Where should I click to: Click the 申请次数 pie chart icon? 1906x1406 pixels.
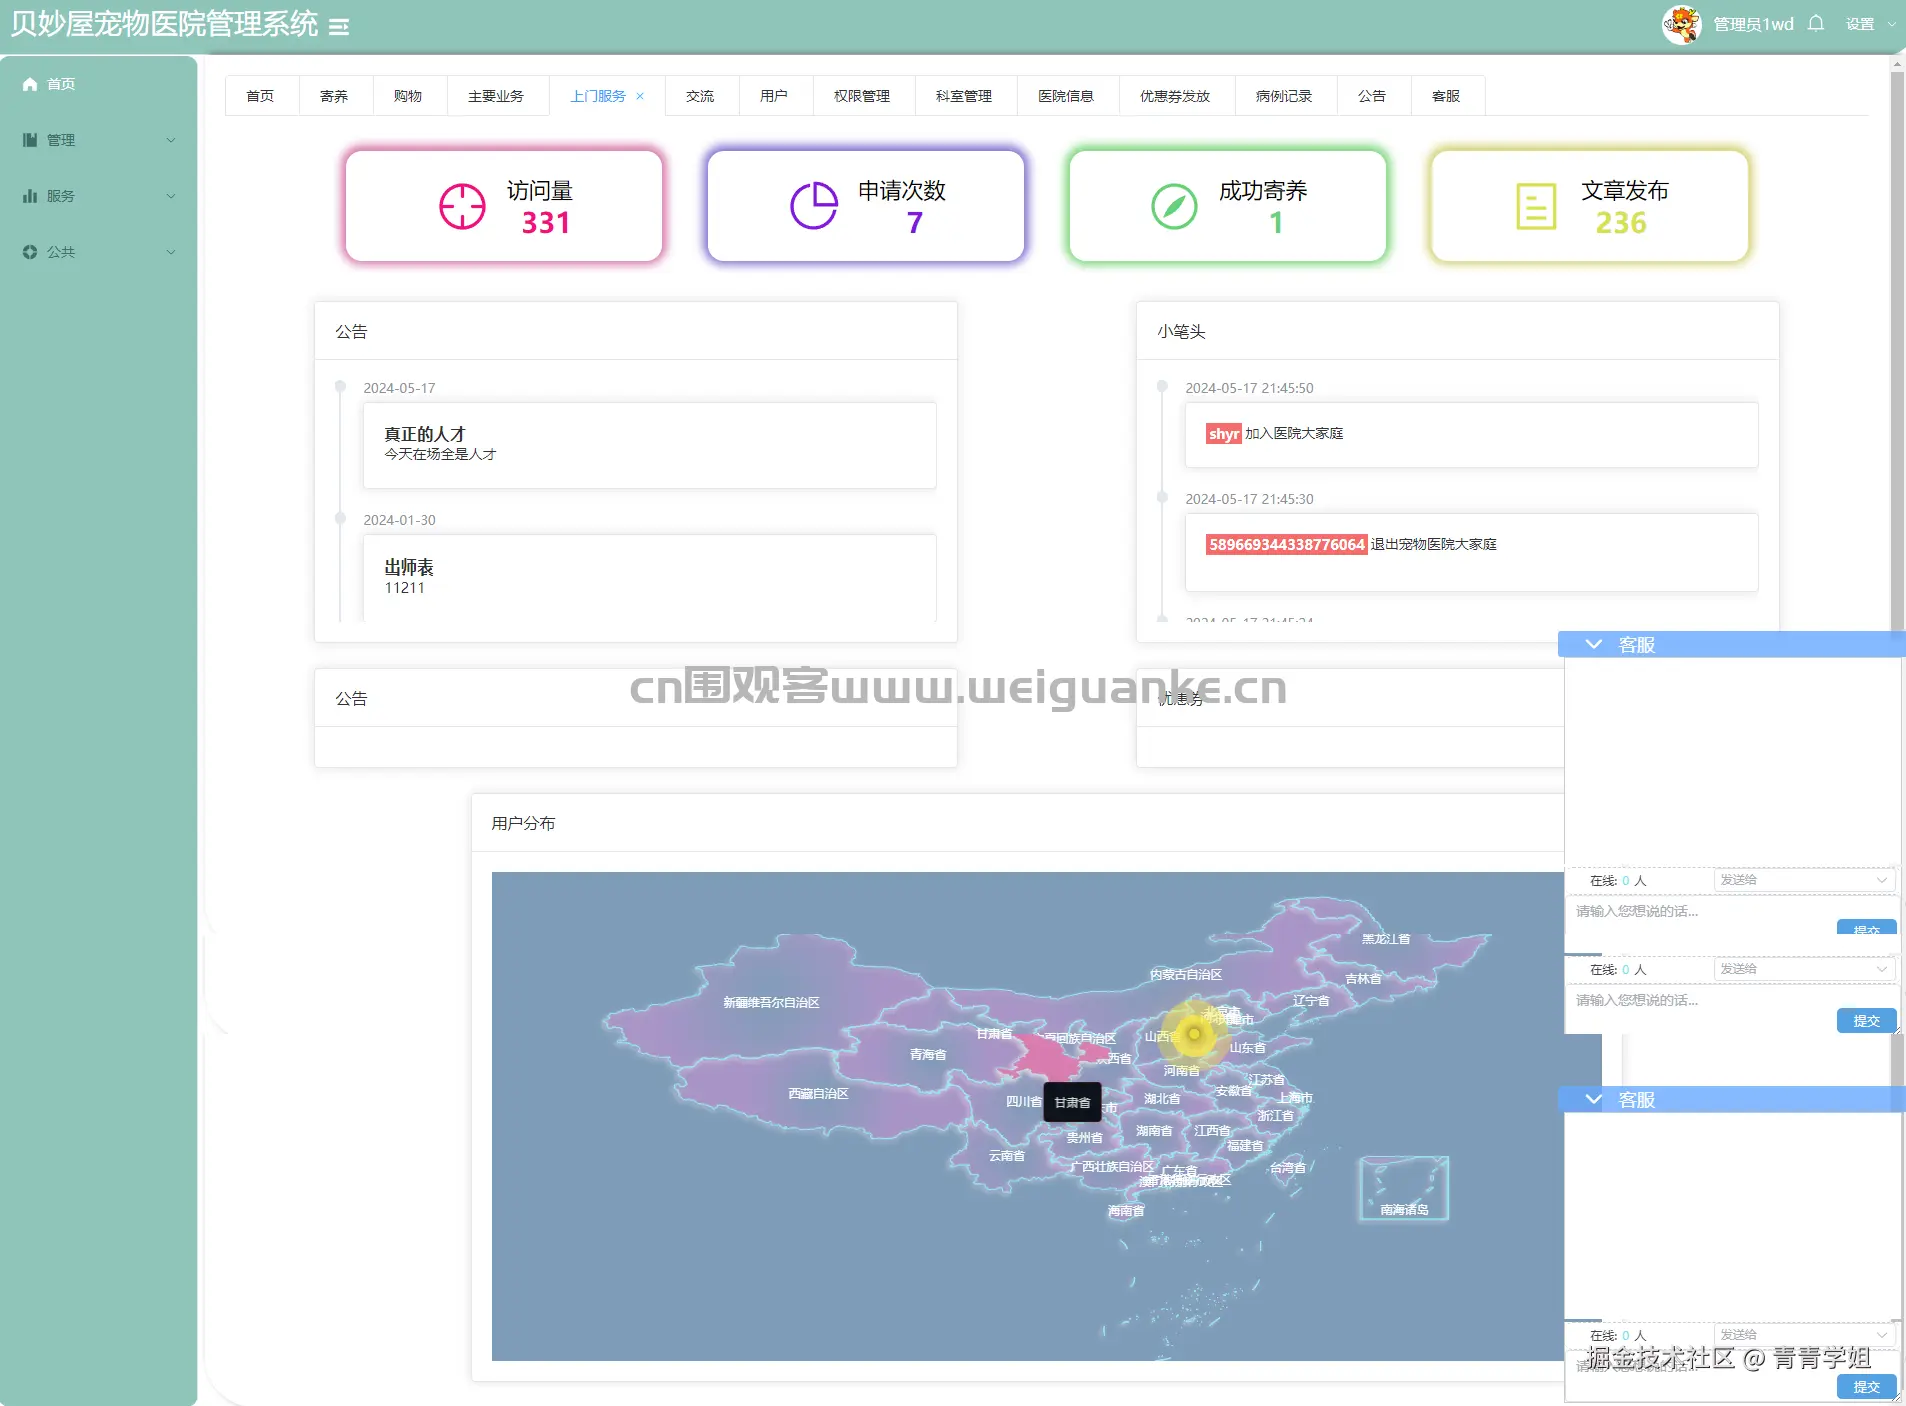(x=814, y=206)
